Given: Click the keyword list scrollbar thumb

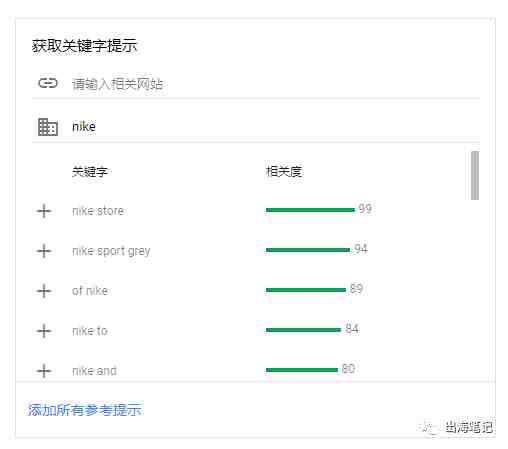Looking at the screenshot, I should pos(475,175).
